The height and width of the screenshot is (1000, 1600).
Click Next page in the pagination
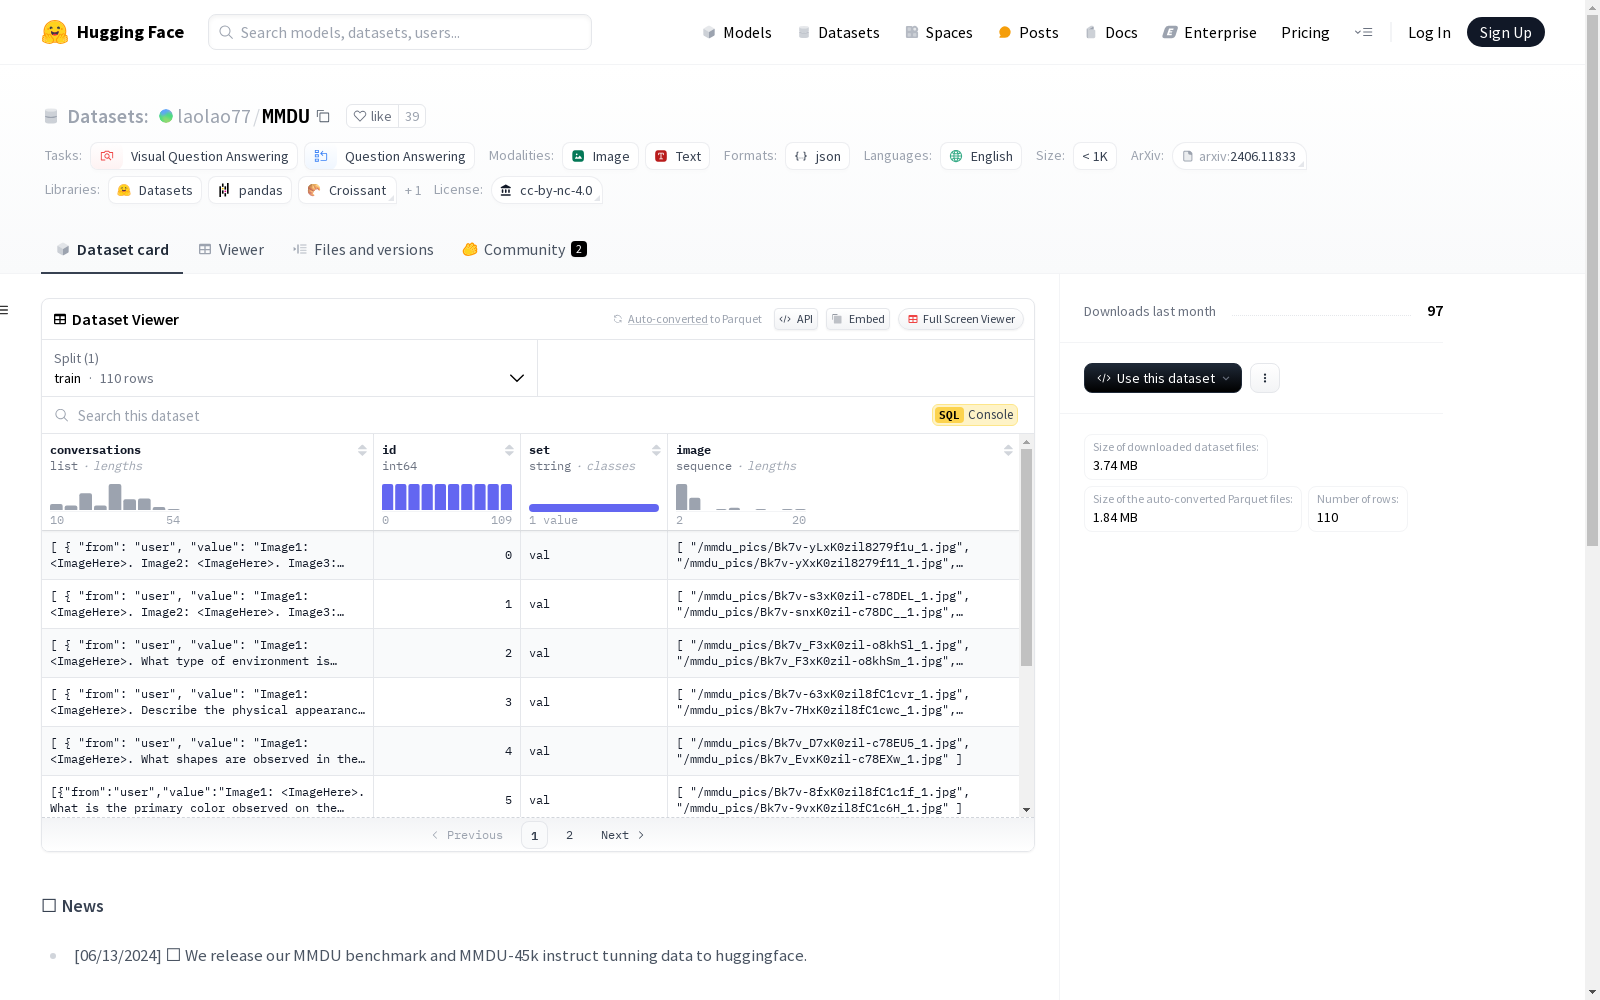[622, 835]
